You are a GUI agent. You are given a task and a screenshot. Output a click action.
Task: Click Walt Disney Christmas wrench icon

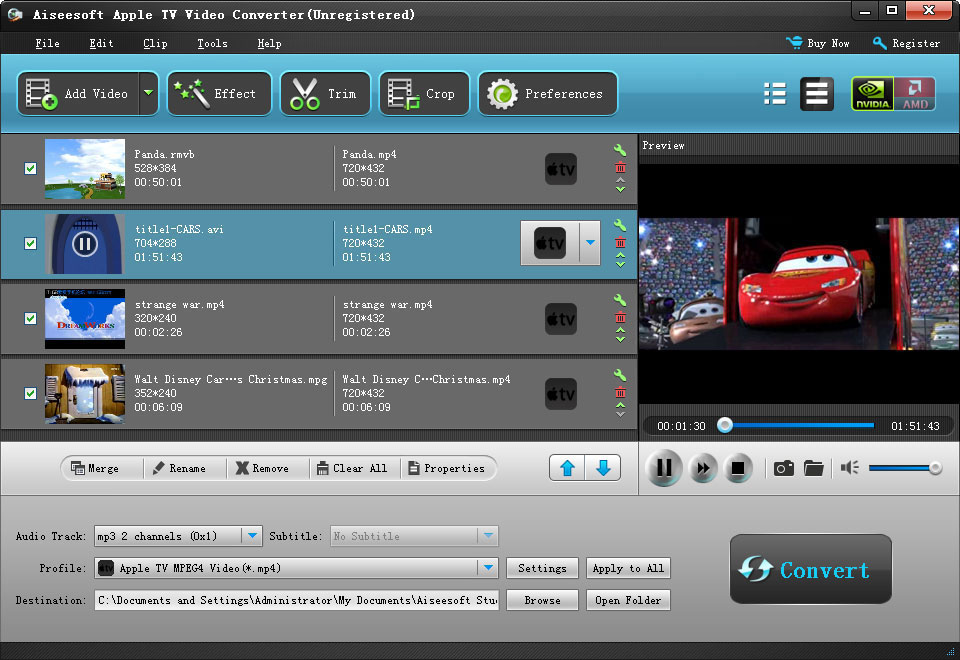pos(620,375)
